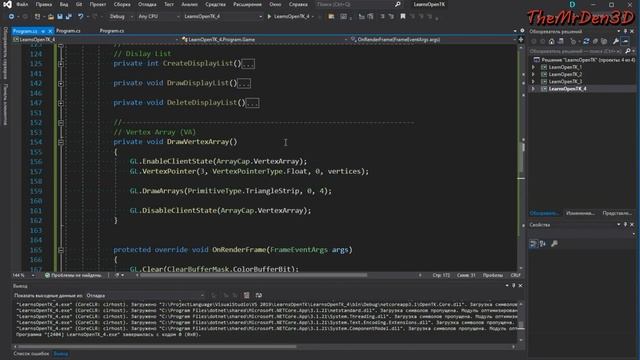The width and height of the screenshot is (640, 360).
Task: Open the Правка menu
Action: click(x=44, y=4)
